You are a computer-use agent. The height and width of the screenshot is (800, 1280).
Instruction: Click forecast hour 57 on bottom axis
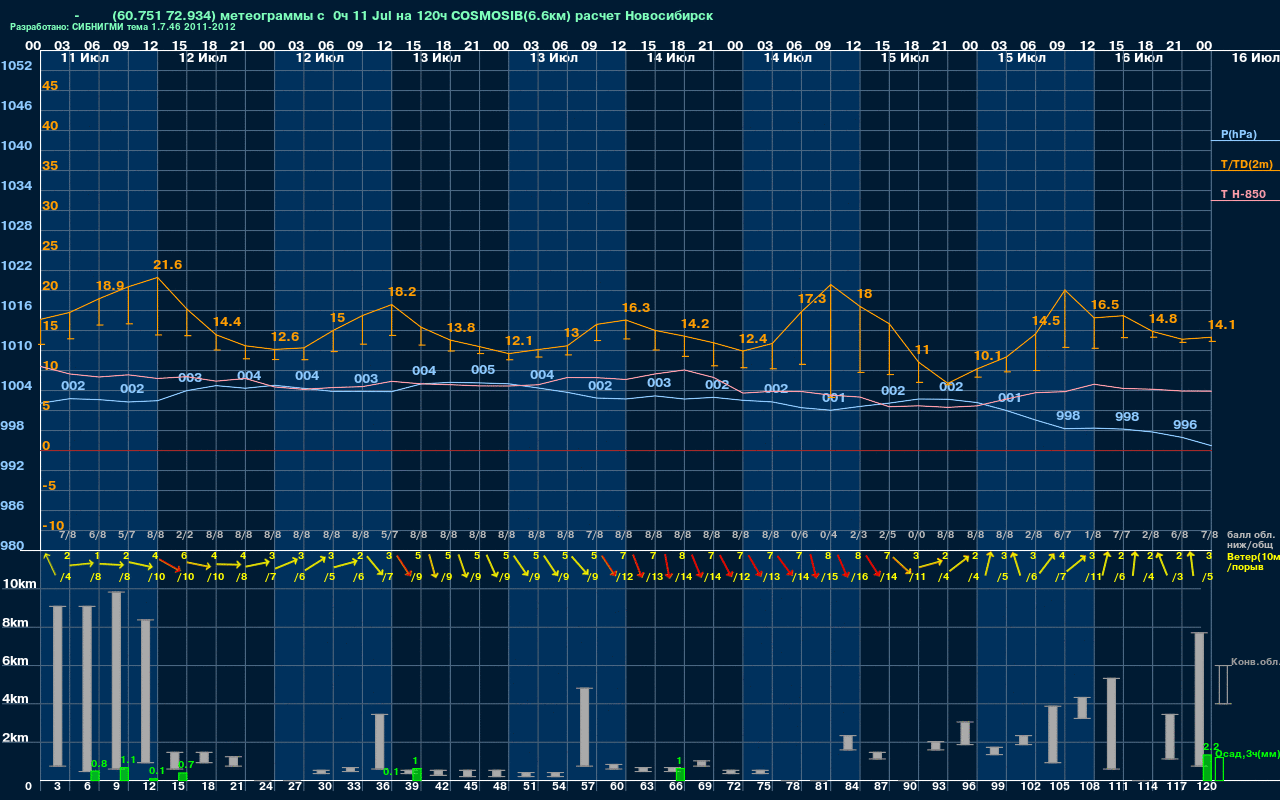click(589, 788)
